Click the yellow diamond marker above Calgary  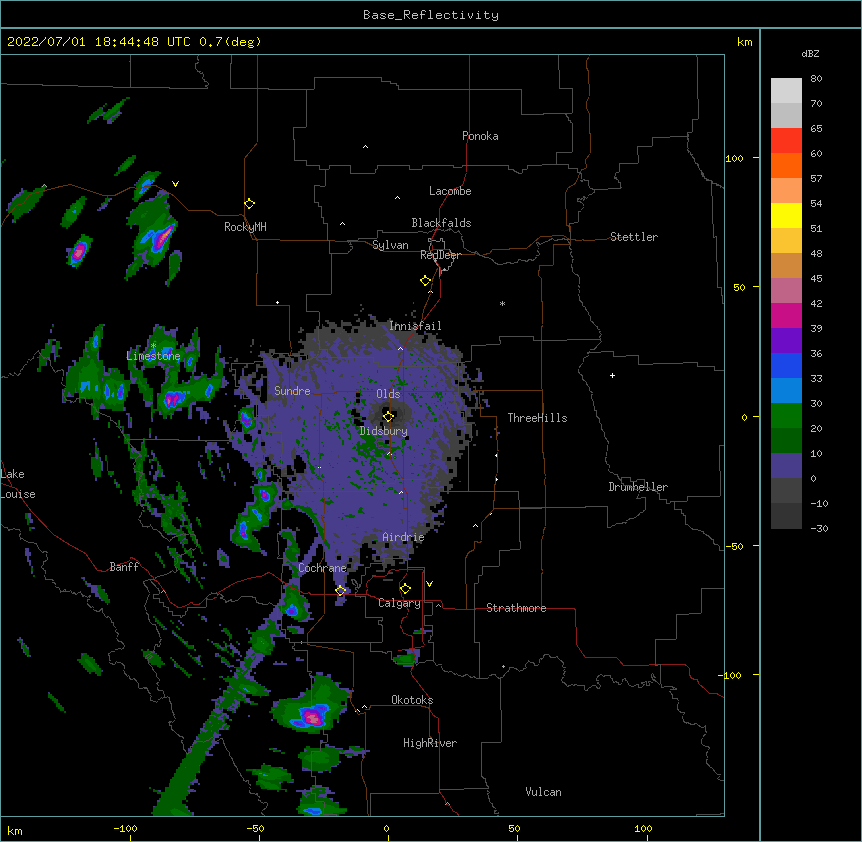point(405,589)
